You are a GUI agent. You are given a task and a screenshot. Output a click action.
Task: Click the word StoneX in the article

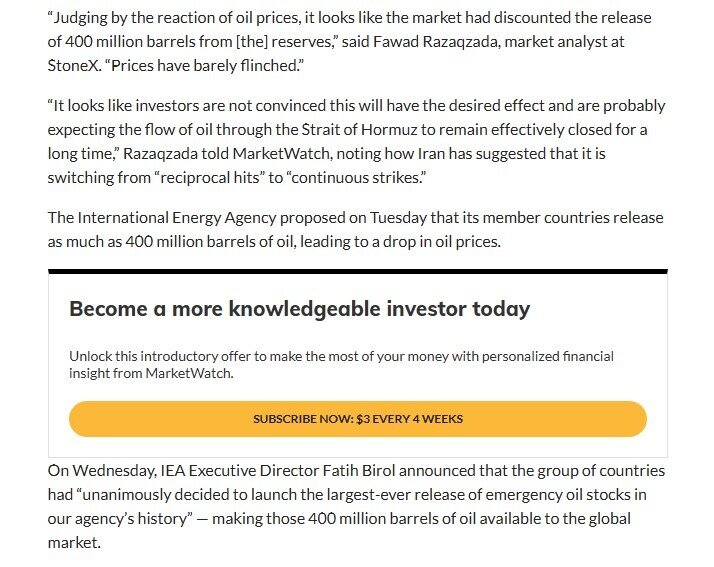pyautogui.click(x=73, y=64)
